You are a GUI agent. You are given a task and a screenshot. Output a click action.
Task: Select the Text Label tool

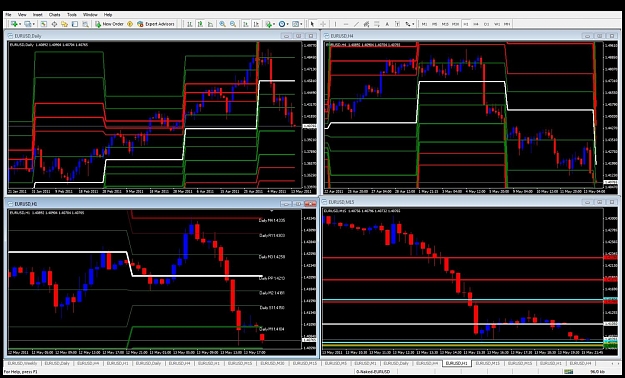[x=397, y=24]
